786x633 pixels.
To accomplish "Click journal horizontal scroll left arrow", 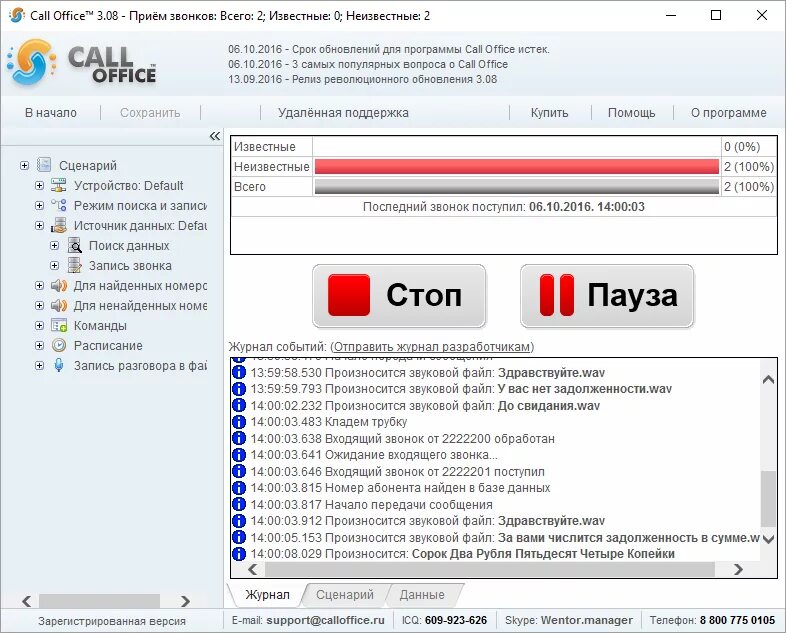I will (253, 569).
